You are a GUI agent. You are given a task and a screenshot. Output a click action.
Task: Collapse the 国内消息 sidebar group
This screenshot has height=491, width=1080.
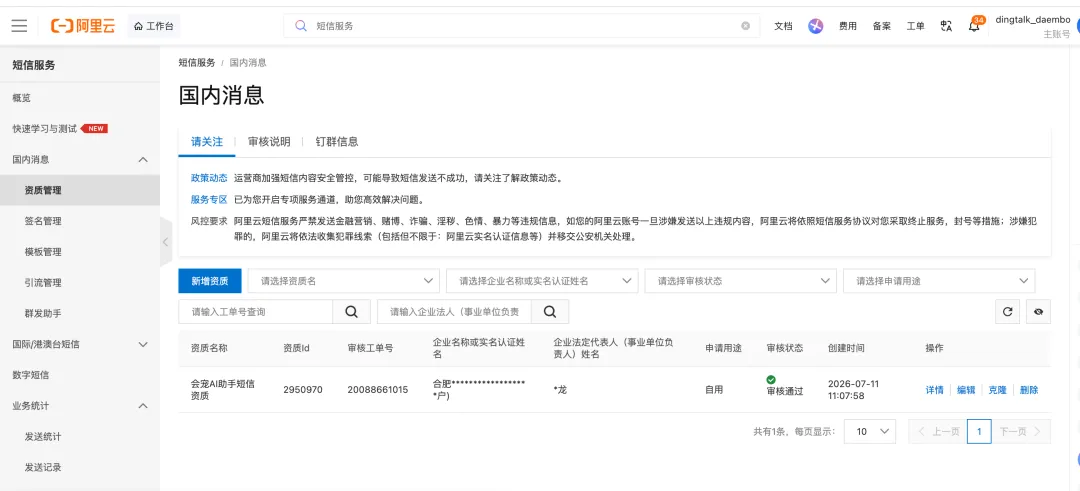80,159
